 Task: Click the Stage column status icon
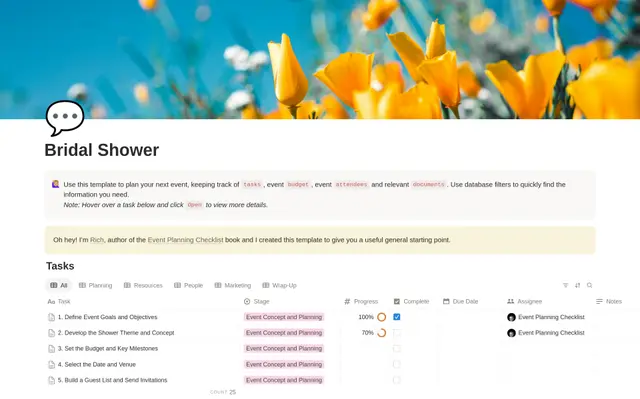click(247, 301)
